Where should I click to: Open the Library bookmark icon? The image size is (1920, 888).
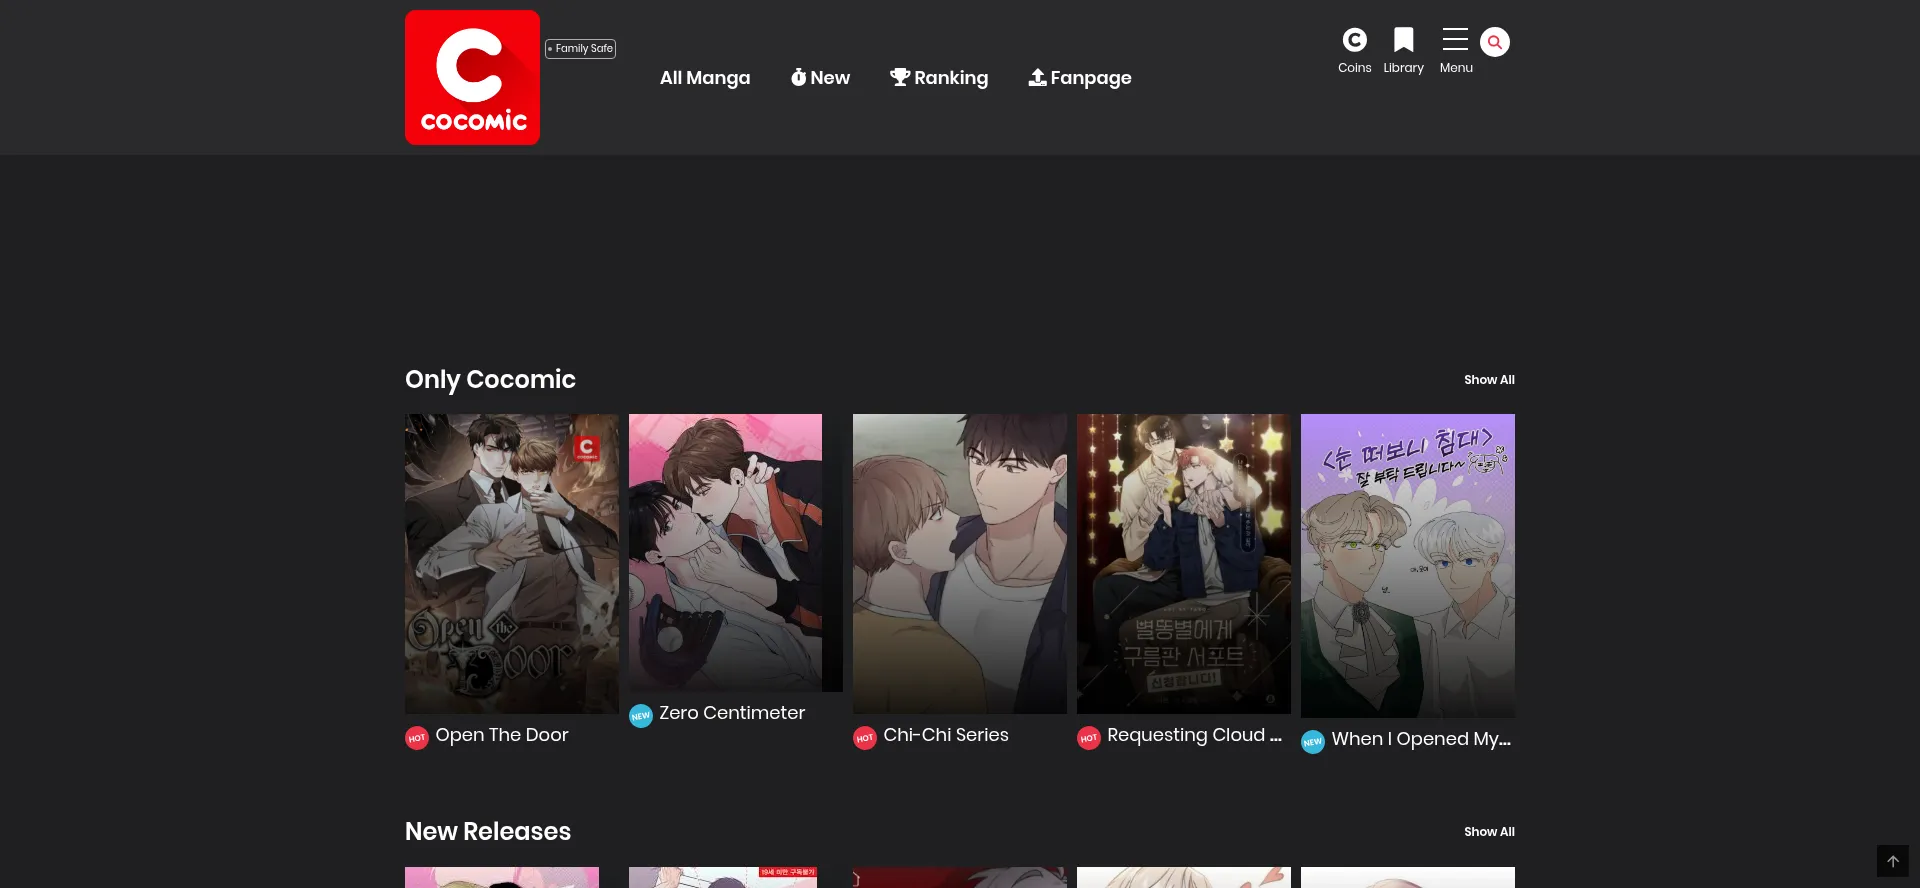[x=1403, y=40]
